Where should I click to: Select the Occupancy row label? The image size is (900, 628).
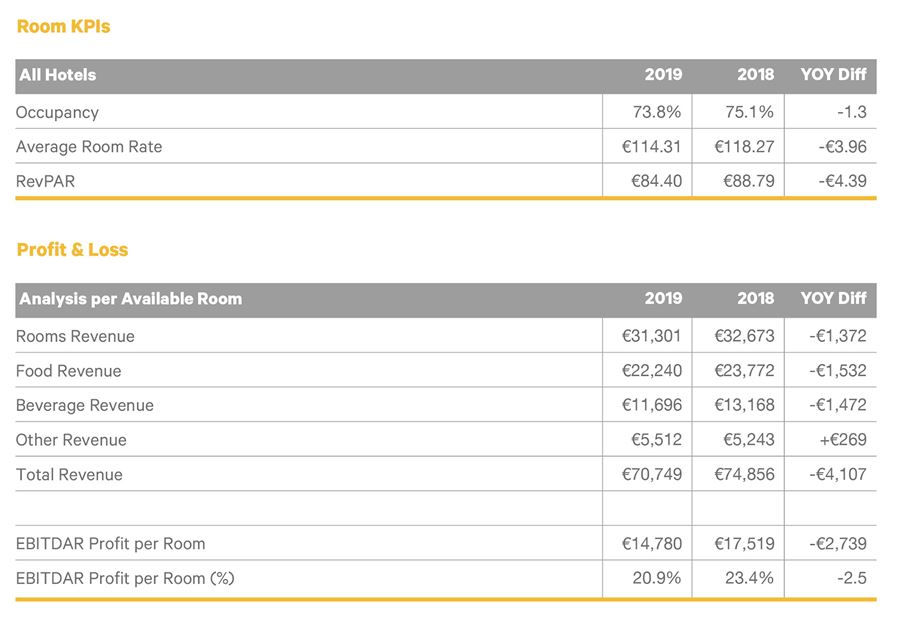(x=57, y=112)
